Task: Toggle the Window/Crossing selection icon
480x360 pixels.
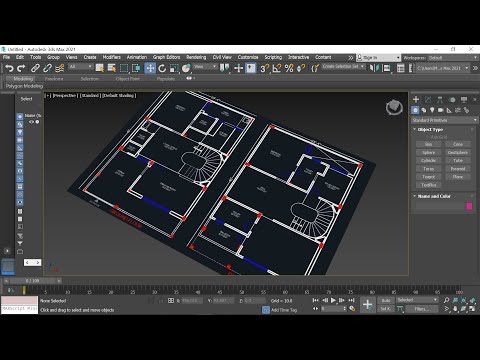Action: (136, 68)
